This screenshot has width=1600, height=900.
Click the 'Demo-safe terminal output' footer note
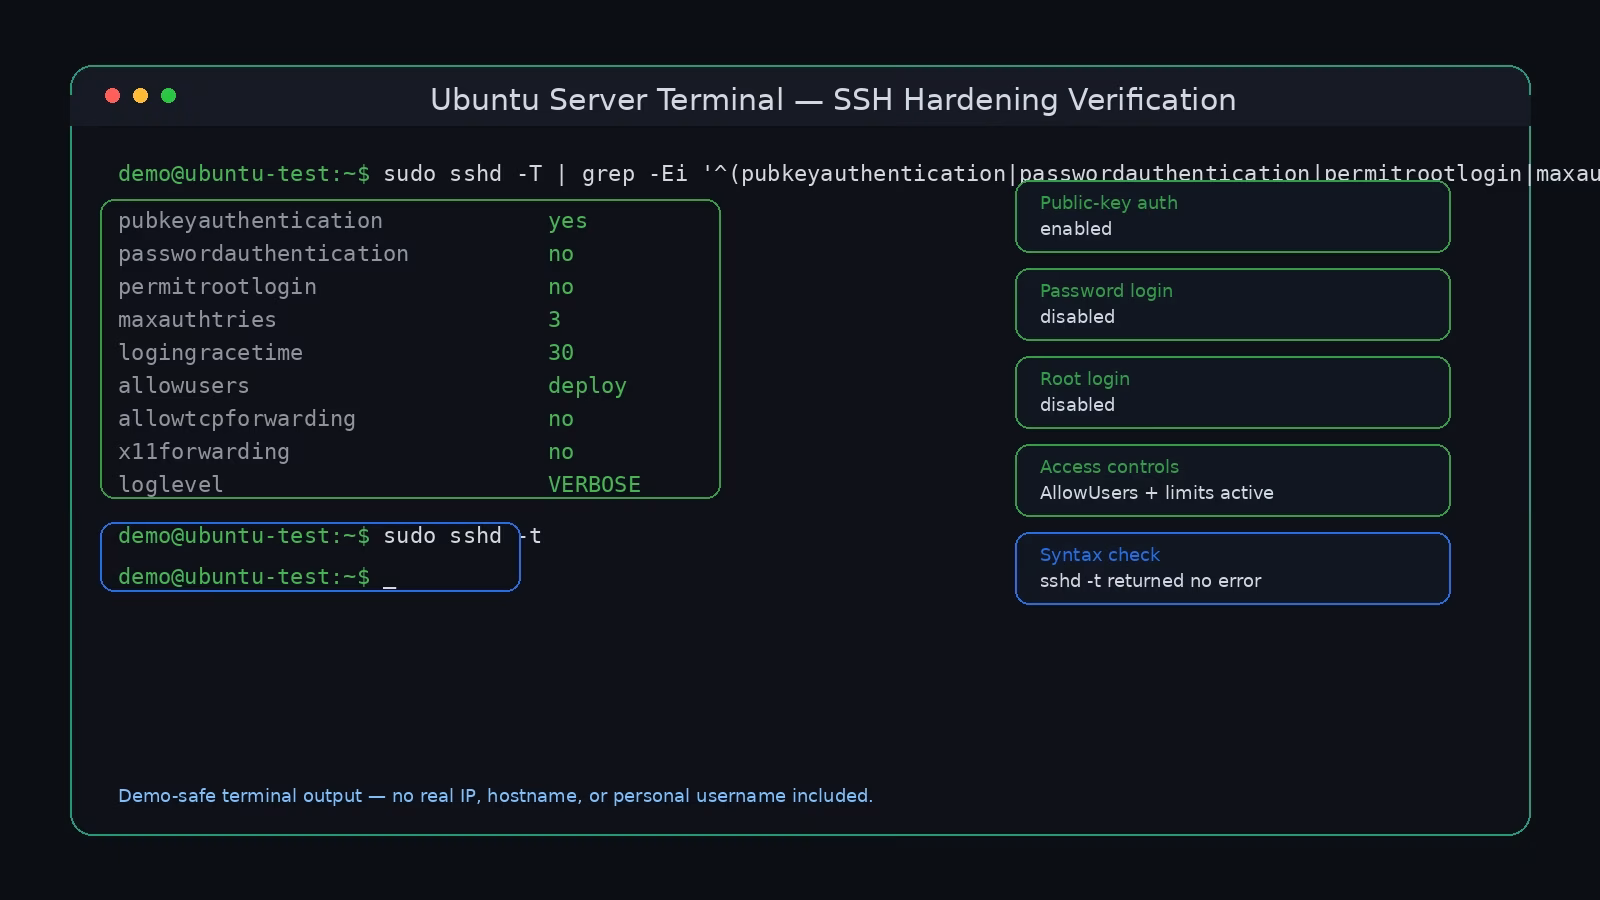(495, 796)
